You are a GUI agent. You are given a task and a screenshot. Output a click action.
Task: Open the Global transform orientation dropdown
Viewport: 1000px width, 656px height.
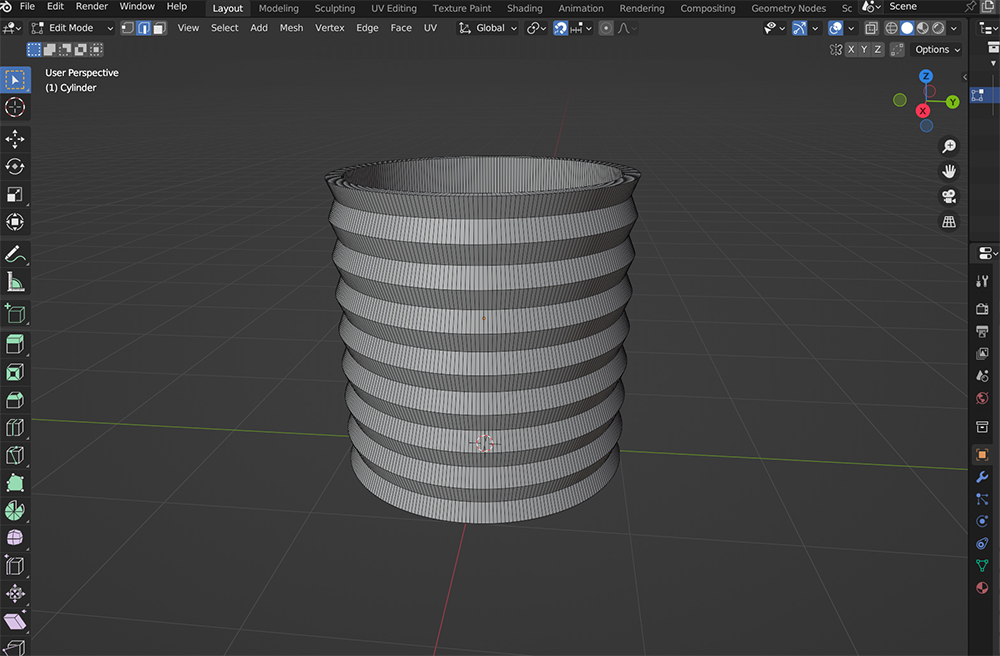point(487,27)
